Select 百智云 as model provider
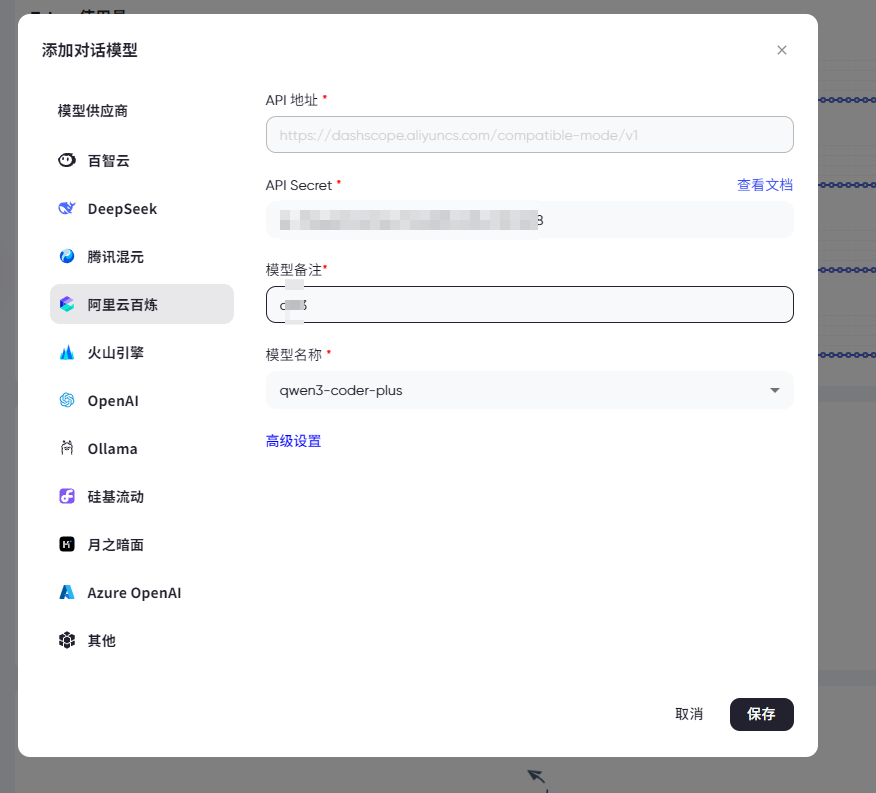This screenshot has height=793, width=876. (108, 161)
